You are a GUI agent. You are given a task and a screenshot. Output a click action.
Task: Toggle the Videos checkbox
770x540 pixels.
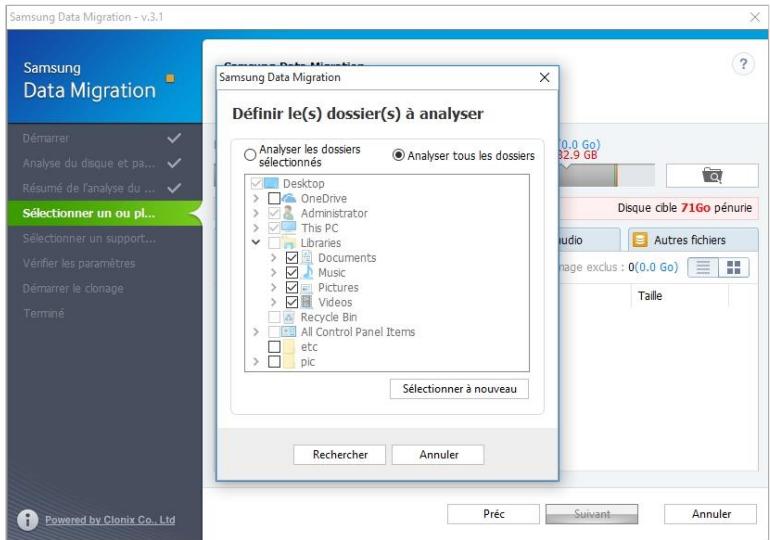[292, 302]
